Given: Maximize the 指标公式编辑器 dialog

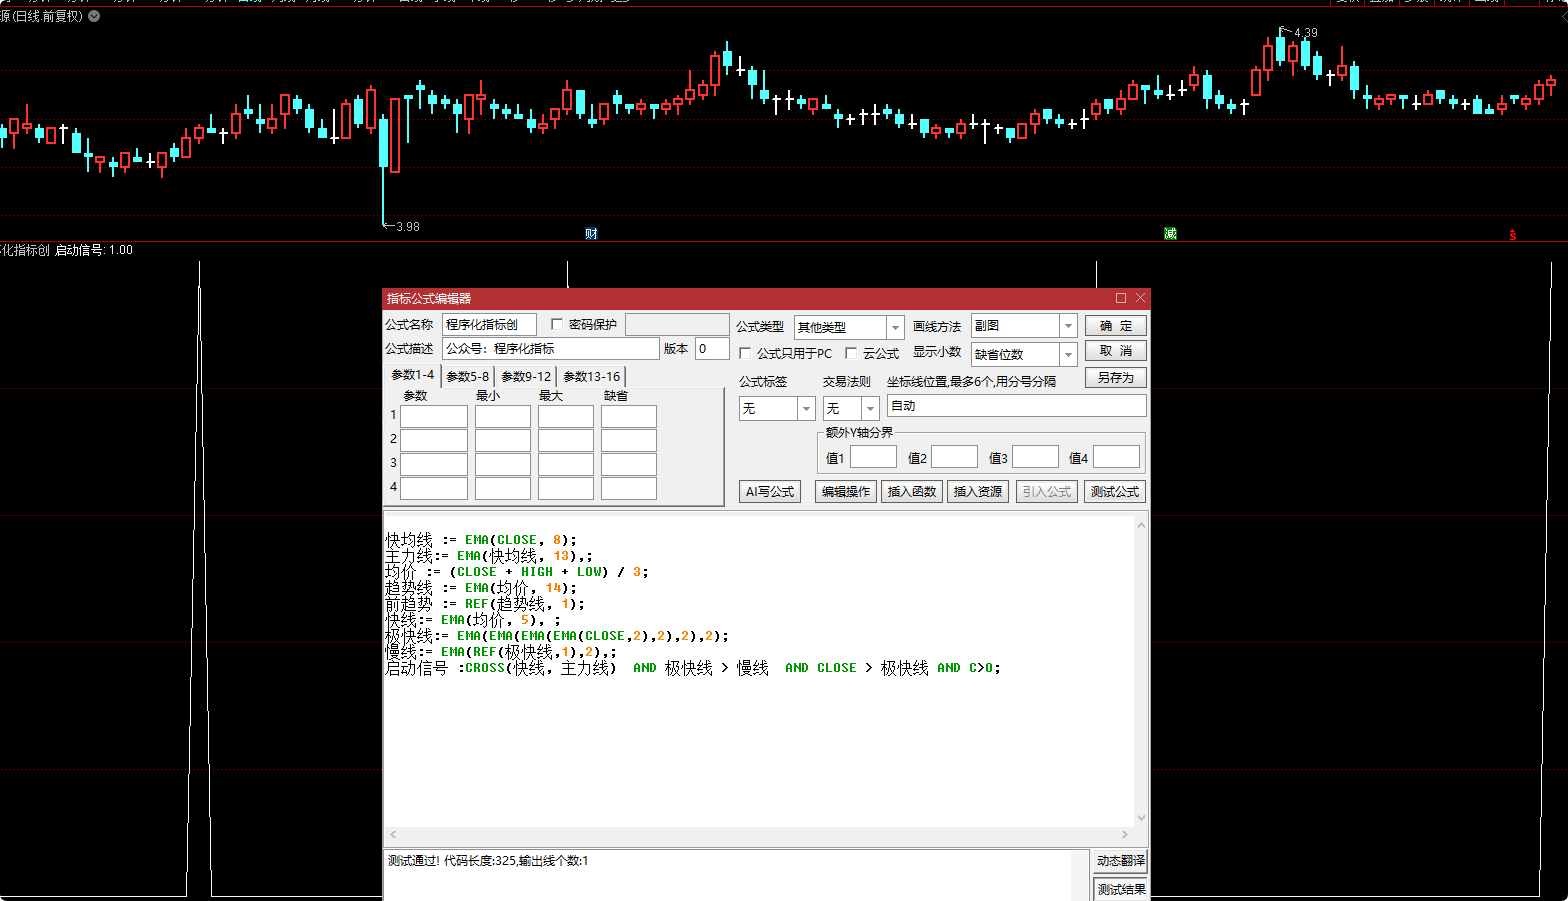Looking at the screenshot, I should [x=1121, y=298].
